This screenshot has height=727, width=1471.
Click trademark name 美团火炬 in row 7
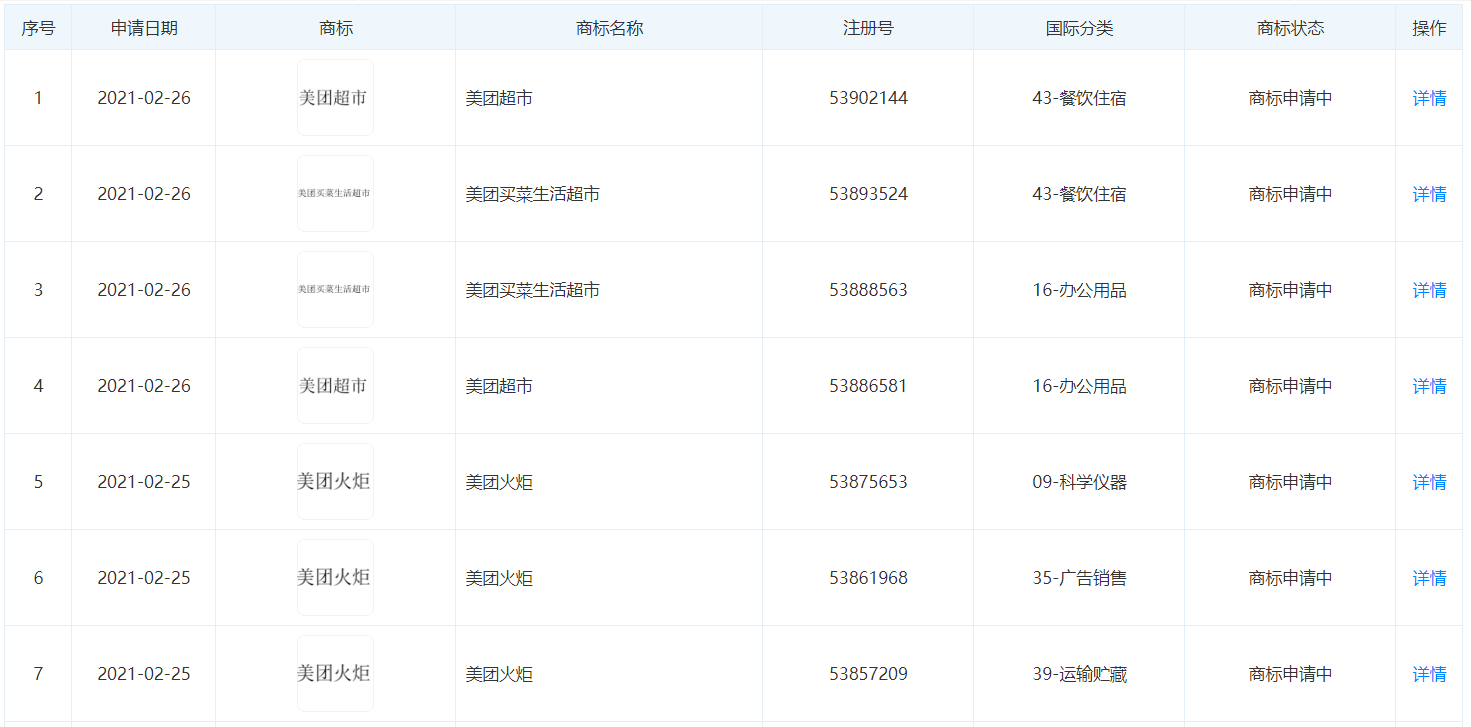499,674
